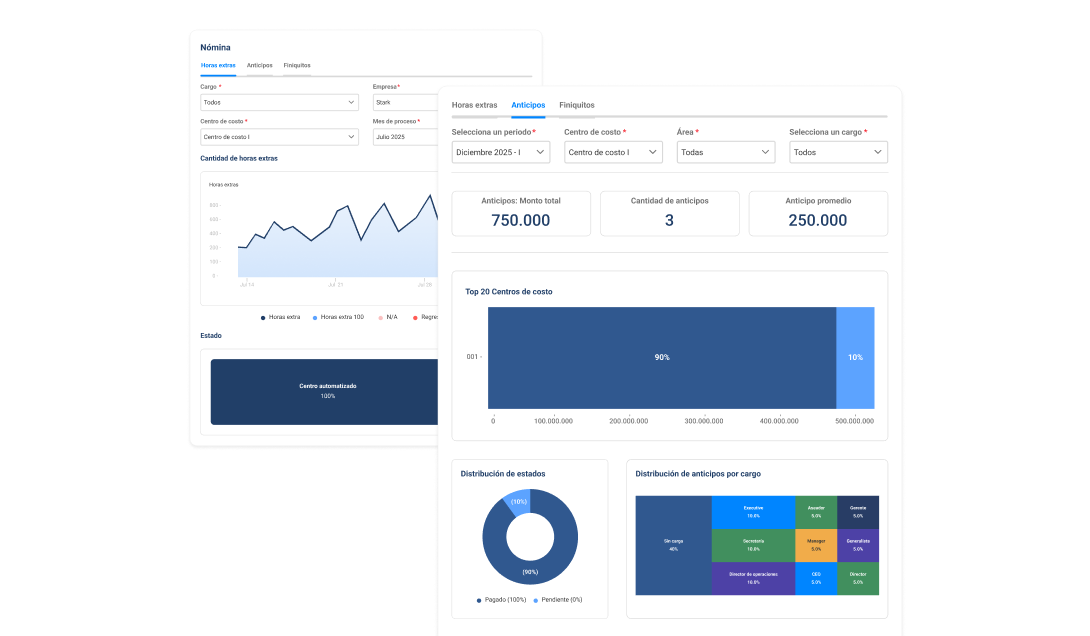Expand the Mes de proceso dropdown
The height and width of the screenshot is (636, 1090).
coord(405,137)
